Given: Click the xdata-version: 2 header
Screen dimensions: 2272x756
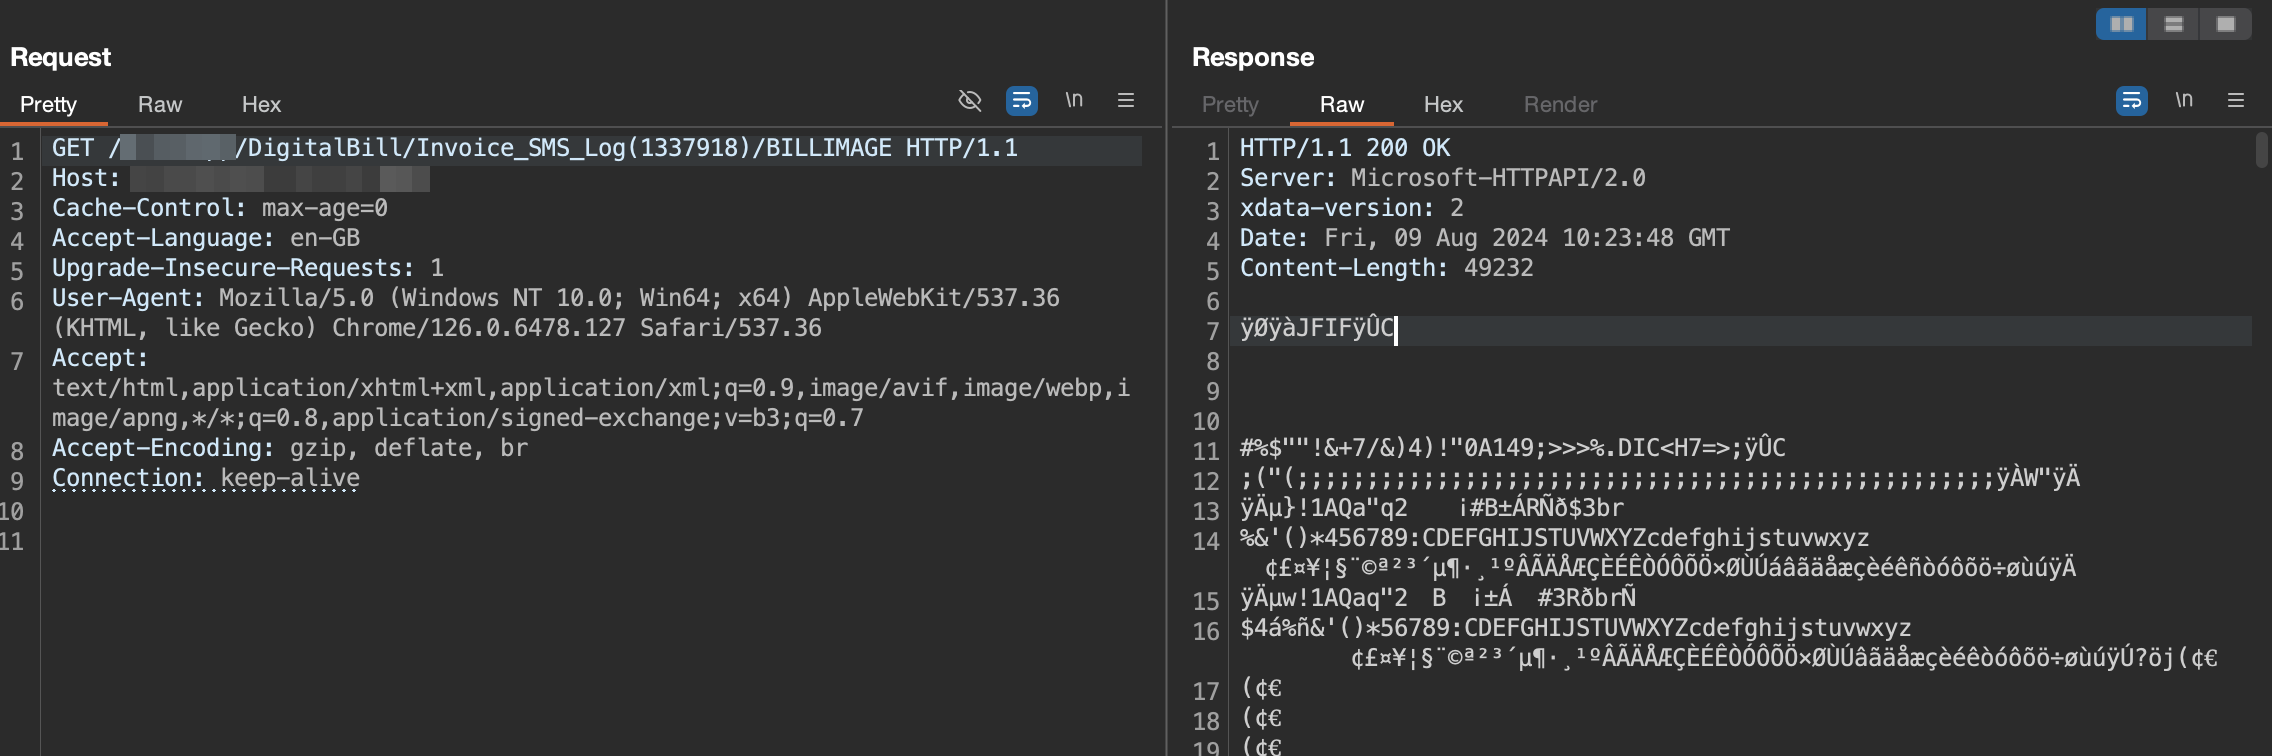Looking at the screenshot, I should 1352,208.
